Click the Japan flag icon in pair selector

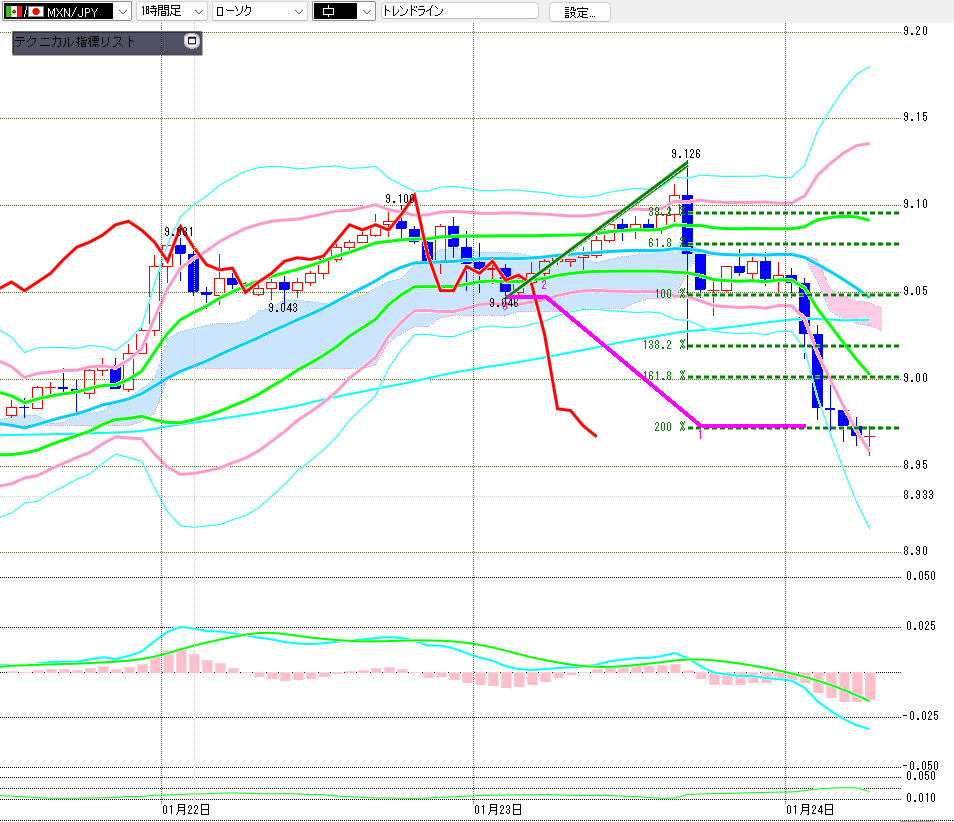click(x=36, y=12)
